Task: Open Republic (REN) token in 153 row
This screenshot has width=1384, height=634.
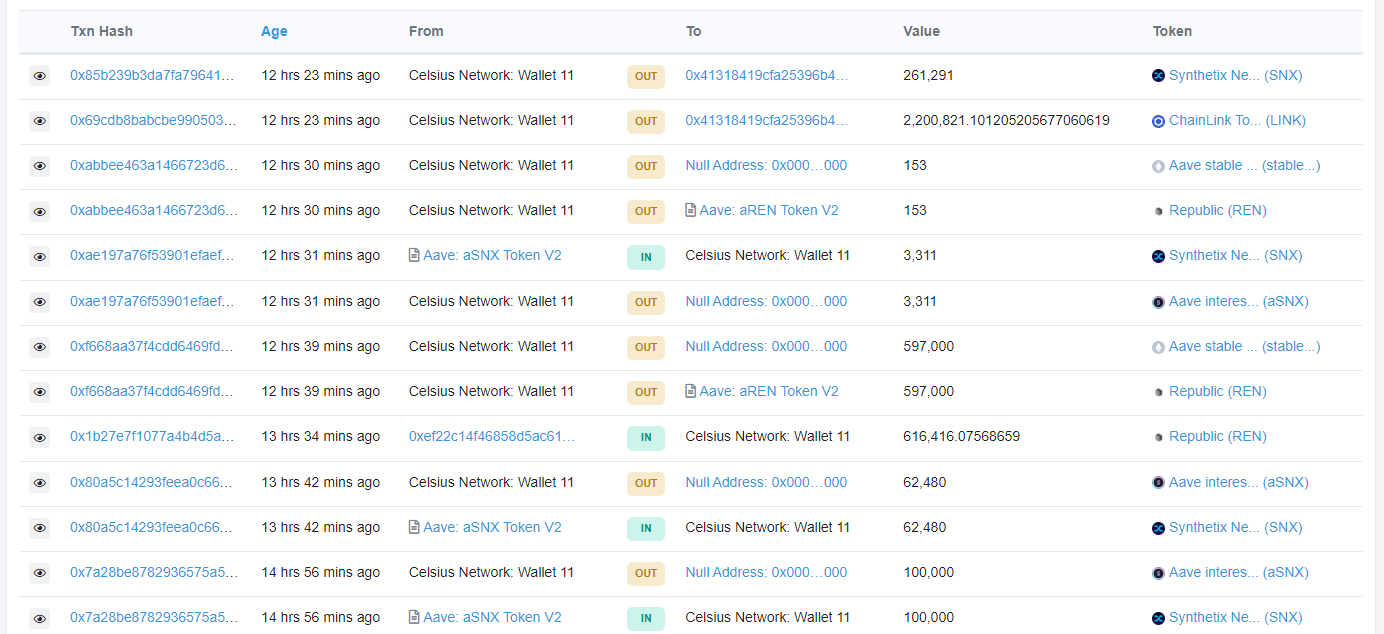Action: click(x=1217, y=210)
